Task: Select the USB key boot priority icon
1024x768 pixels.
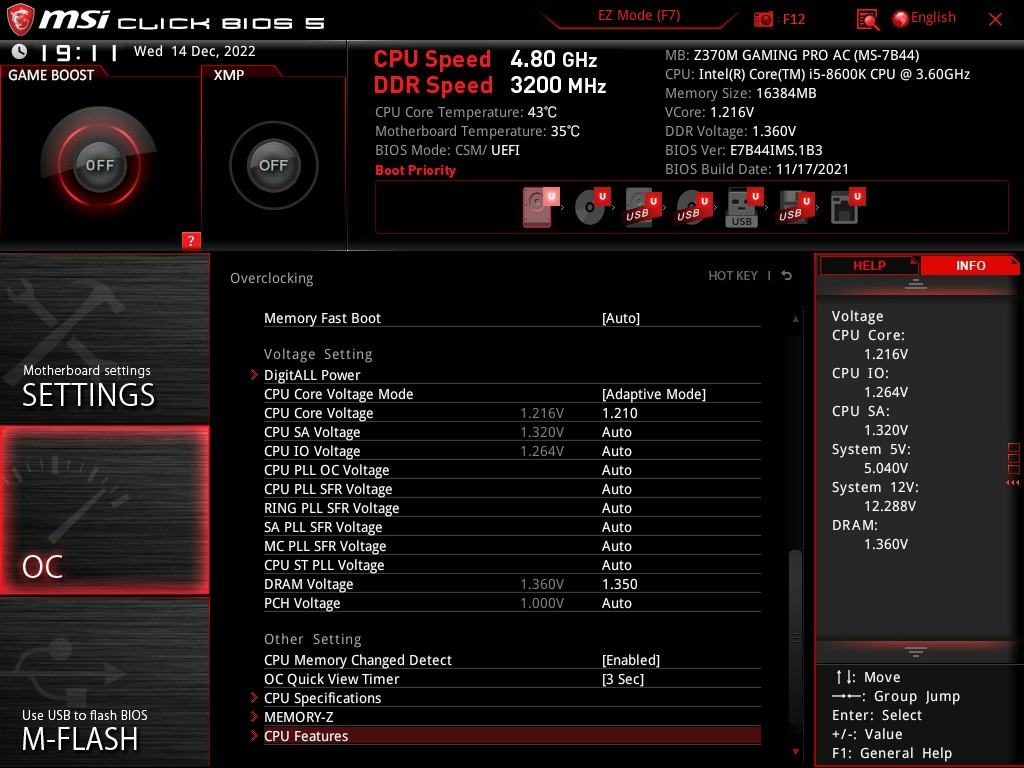Action: (744, 207)
